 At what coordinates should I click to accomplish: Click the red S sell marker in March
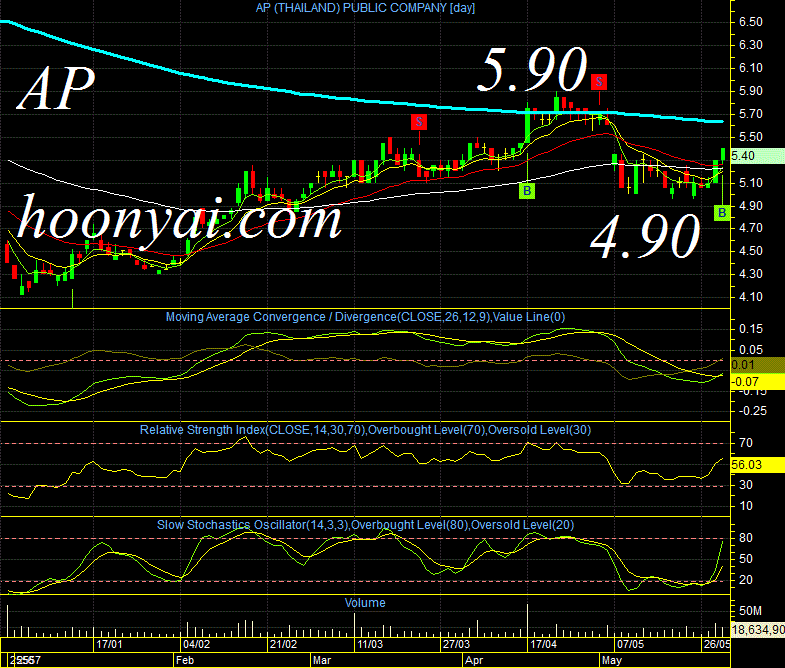coord(419,122)
